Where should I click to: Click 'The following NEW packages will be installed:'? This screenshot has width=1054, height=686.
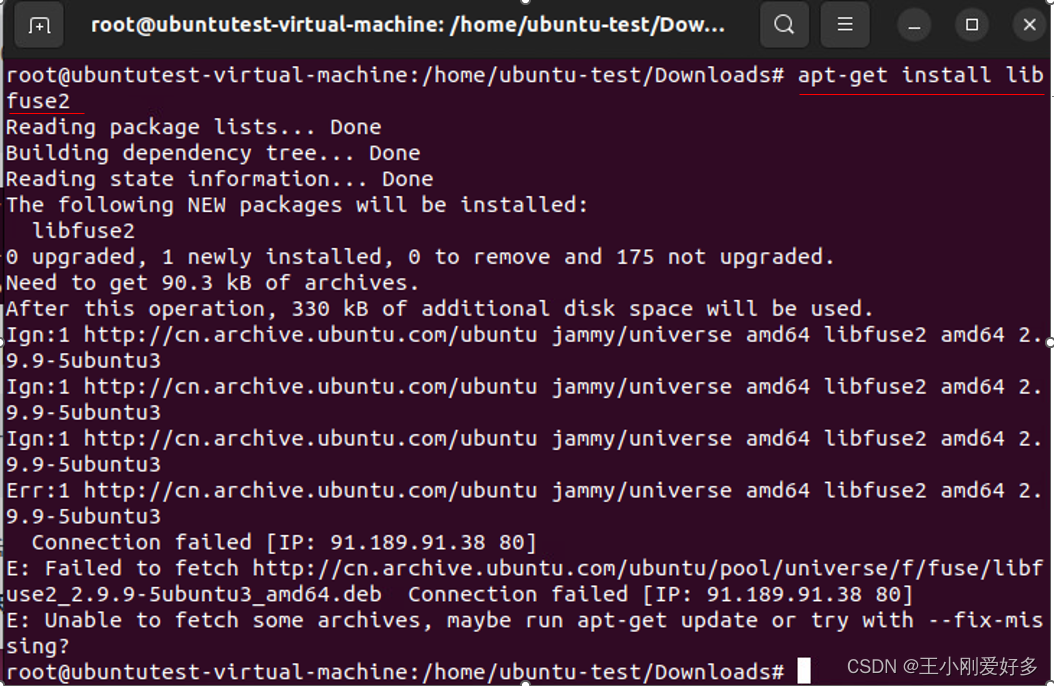(x=297, y=205)
